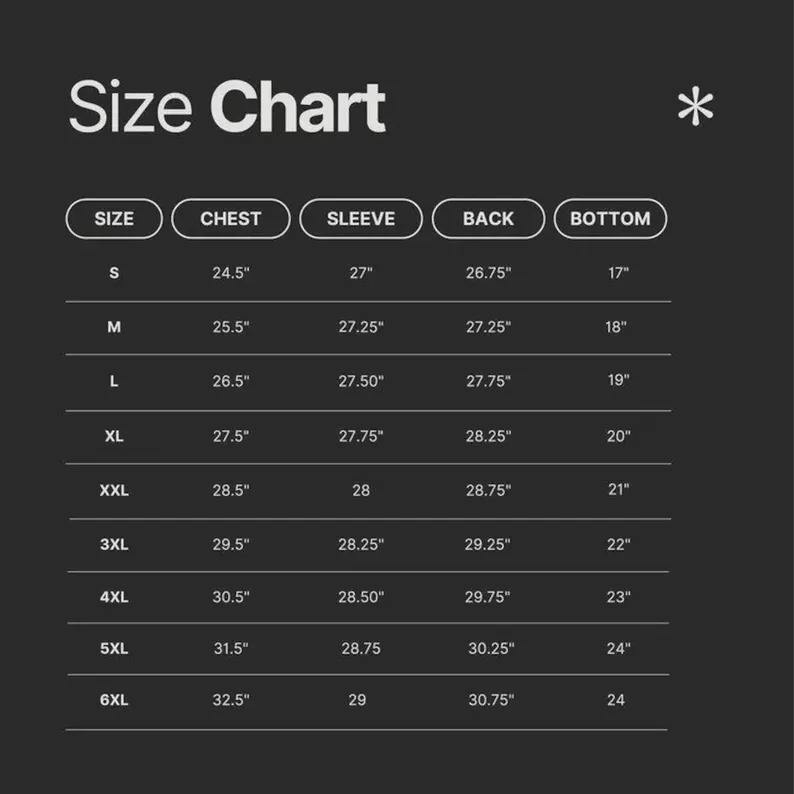Click the asterisk icon in the corner
The height and width of the screenshot is (794, 794).
click(695, 107)
